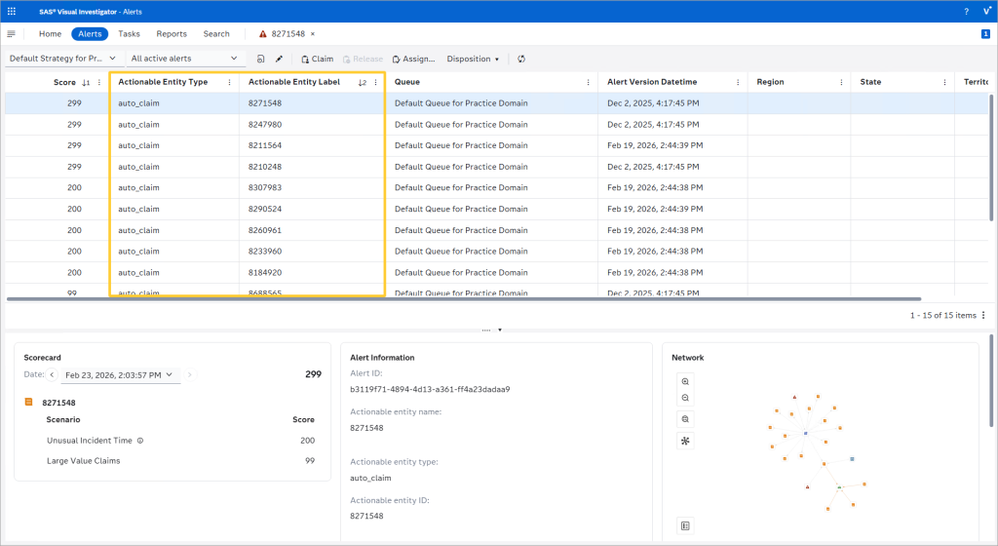This screenshot has width=998, height=546.
Task: Click info icon beside Unusual Incident Time
Action: [141, 440]
